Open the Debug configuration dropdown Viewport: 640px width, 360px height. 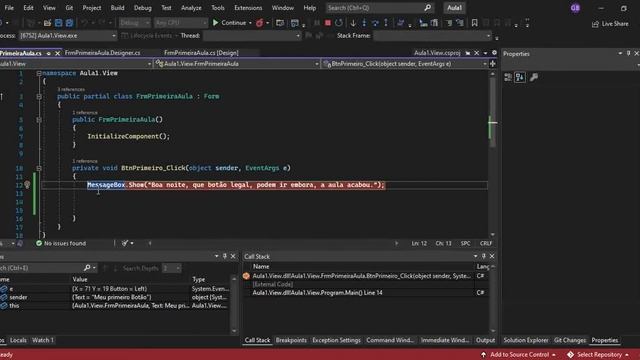click(135, 23)
